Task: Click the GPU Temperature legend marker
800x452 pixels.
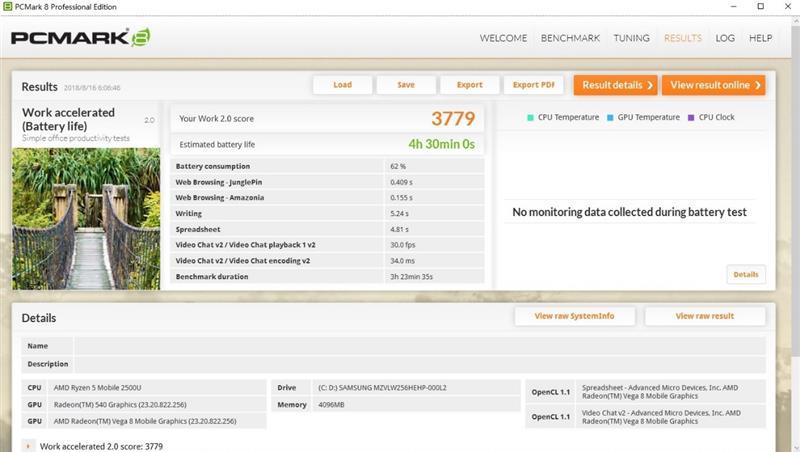Action: 610,117
